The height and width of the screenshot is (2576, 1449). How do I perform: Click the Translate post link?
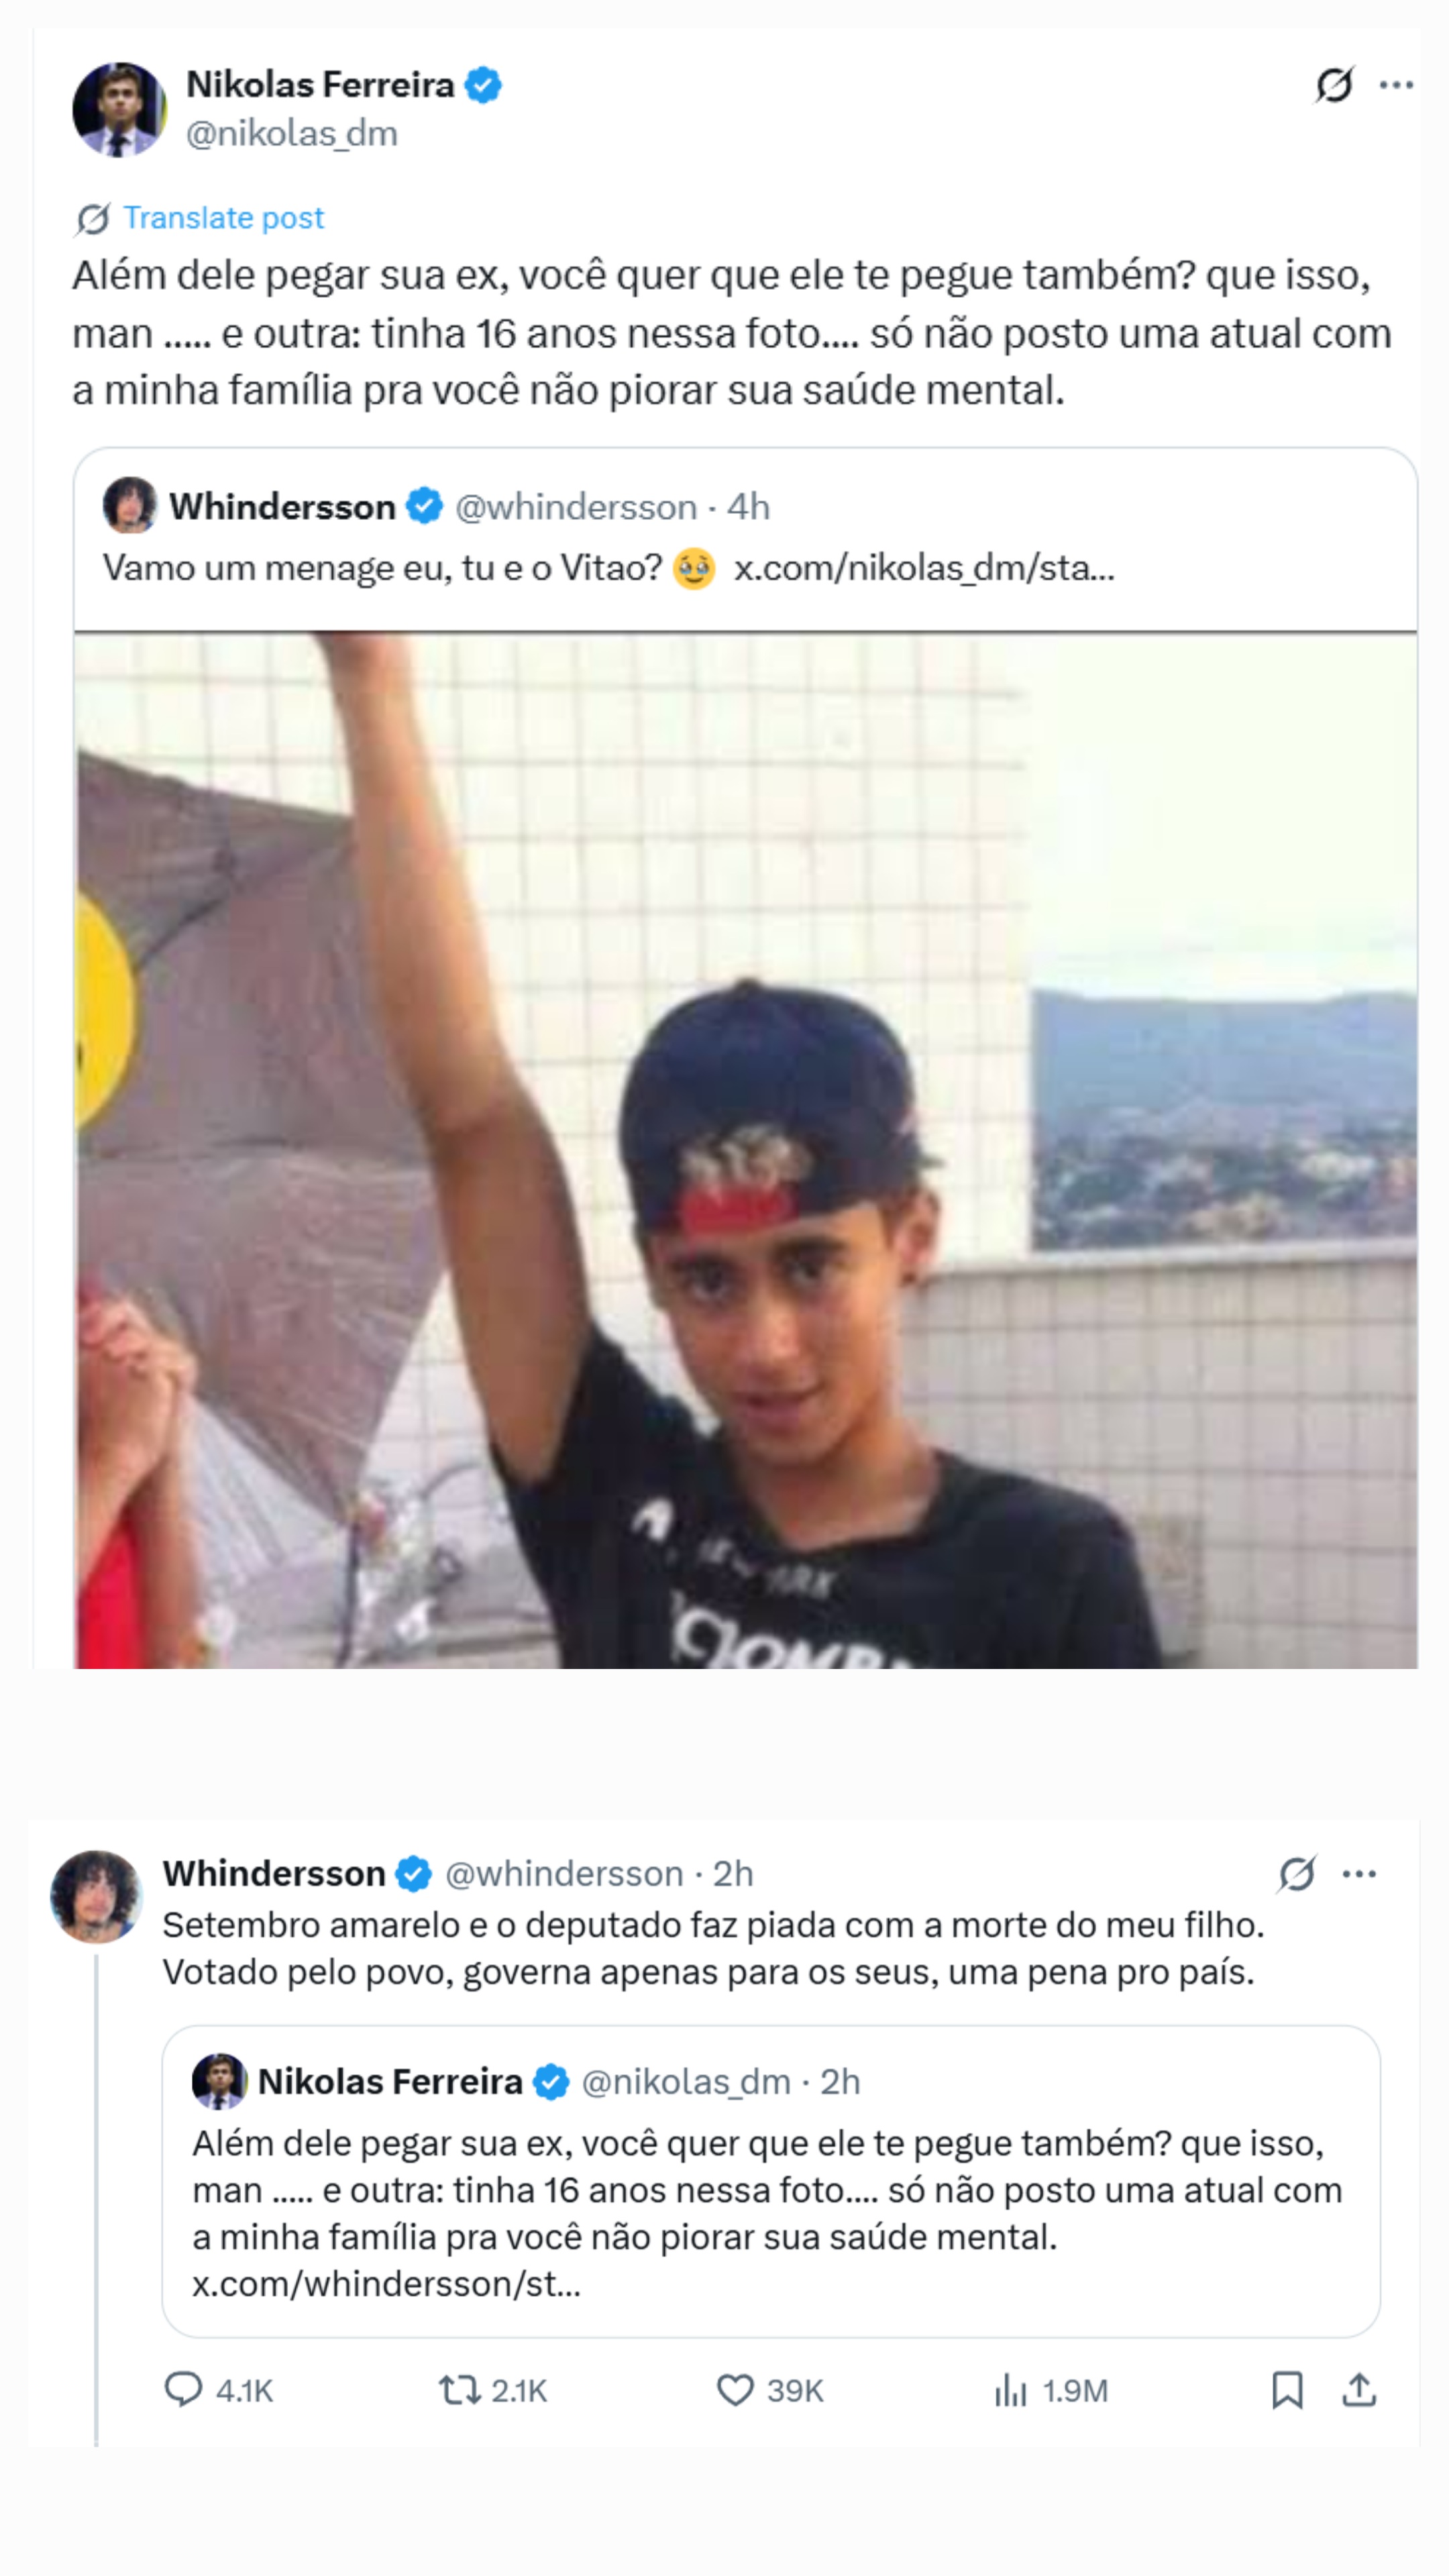coord(223,218)
